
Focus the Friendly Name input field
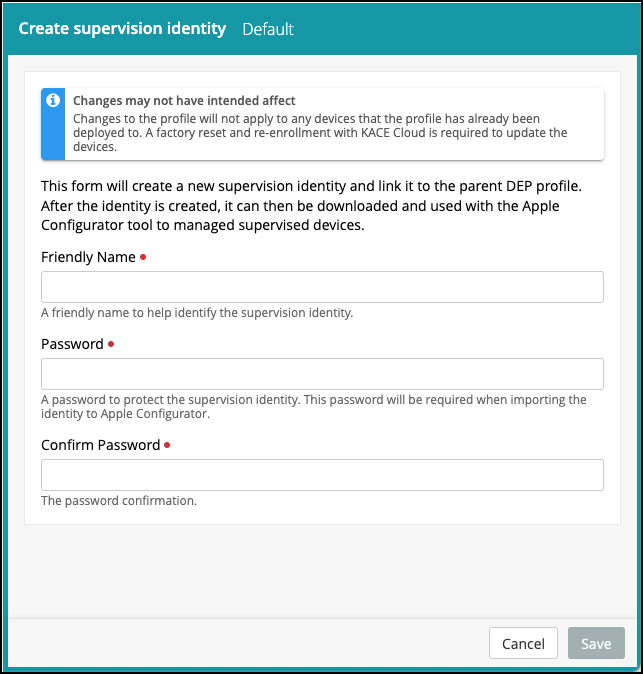point(322,287)
